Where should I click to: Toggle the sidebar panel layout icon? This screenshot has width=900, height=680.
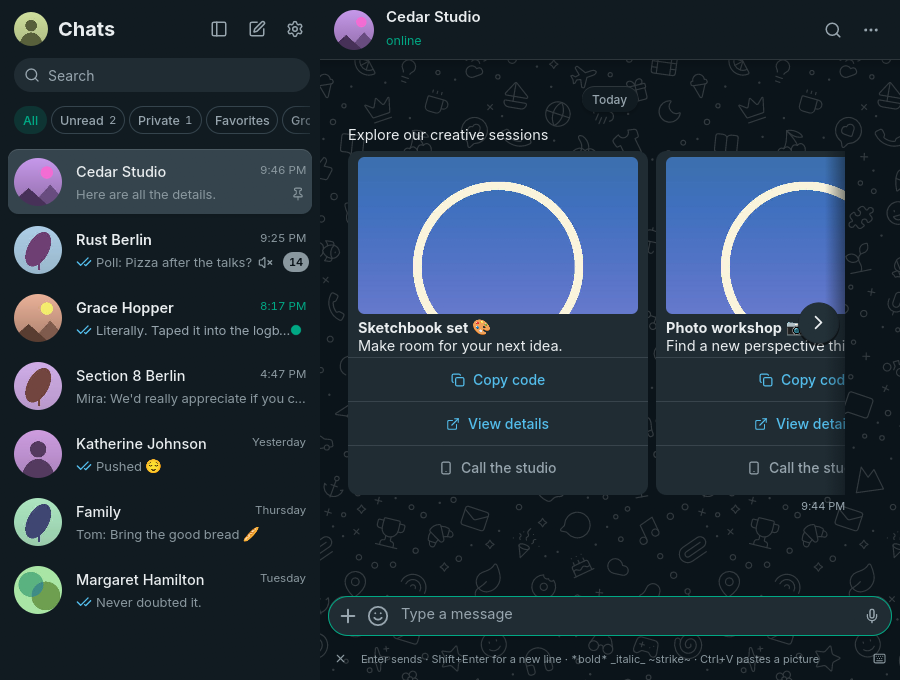(219, 29)
